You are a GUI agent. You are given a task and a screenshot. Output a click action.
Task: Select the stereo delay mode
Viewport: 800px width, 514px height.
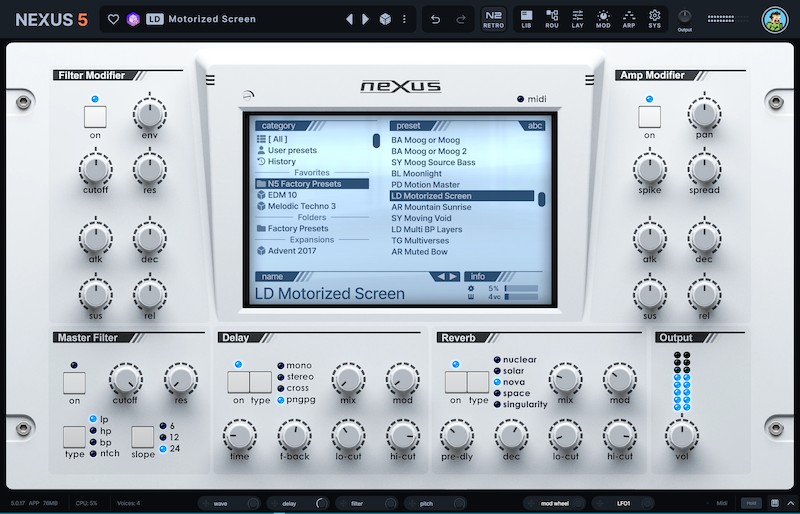click(x=295, y=377)
